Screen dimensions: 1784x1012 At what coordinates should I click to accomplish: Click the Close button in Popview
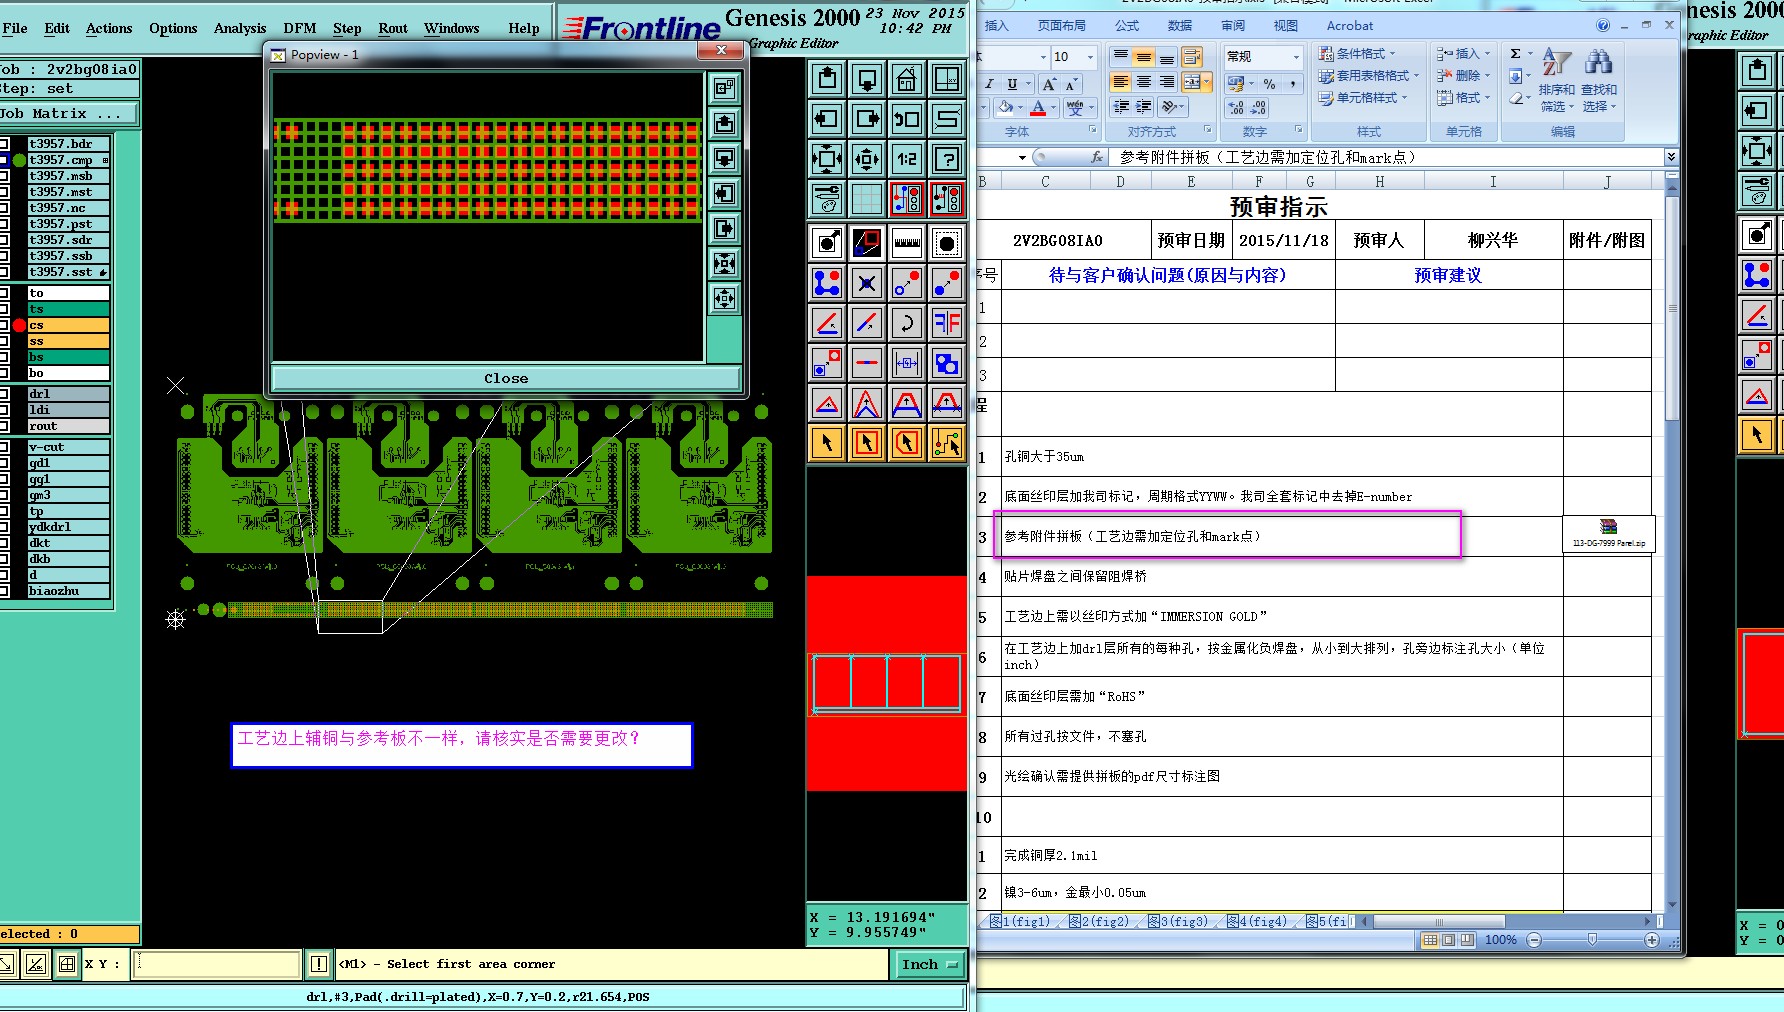click(506, 379)
